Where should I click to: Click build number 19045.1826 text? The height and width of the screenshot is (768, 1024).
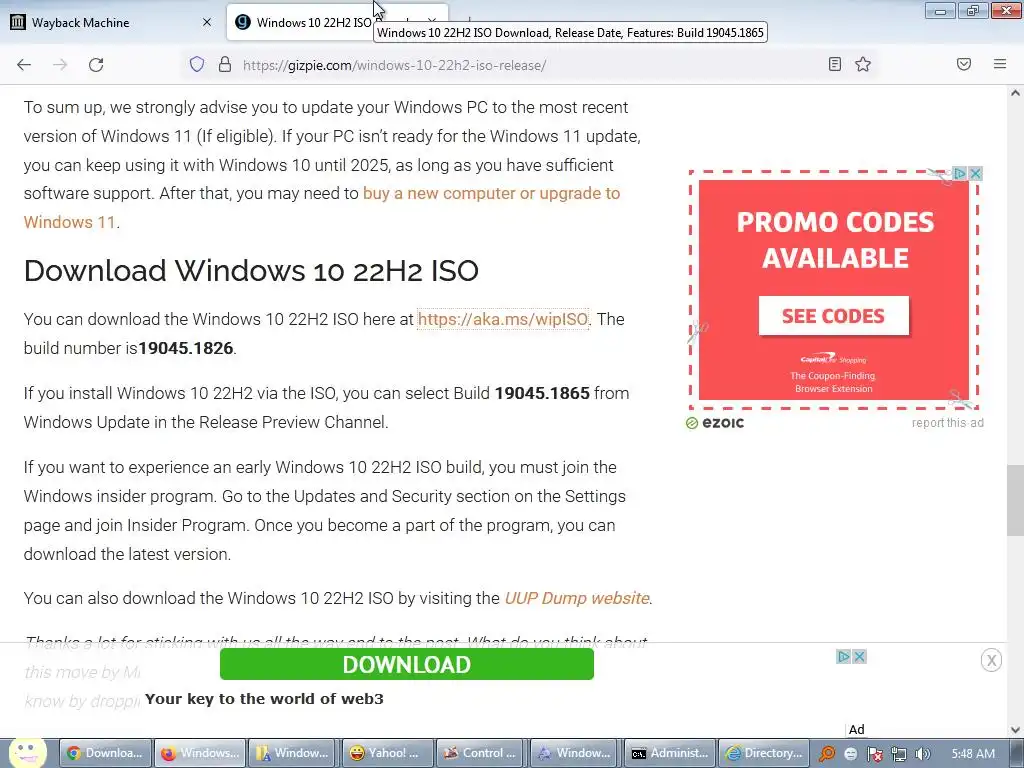click(x=185, y=348)
